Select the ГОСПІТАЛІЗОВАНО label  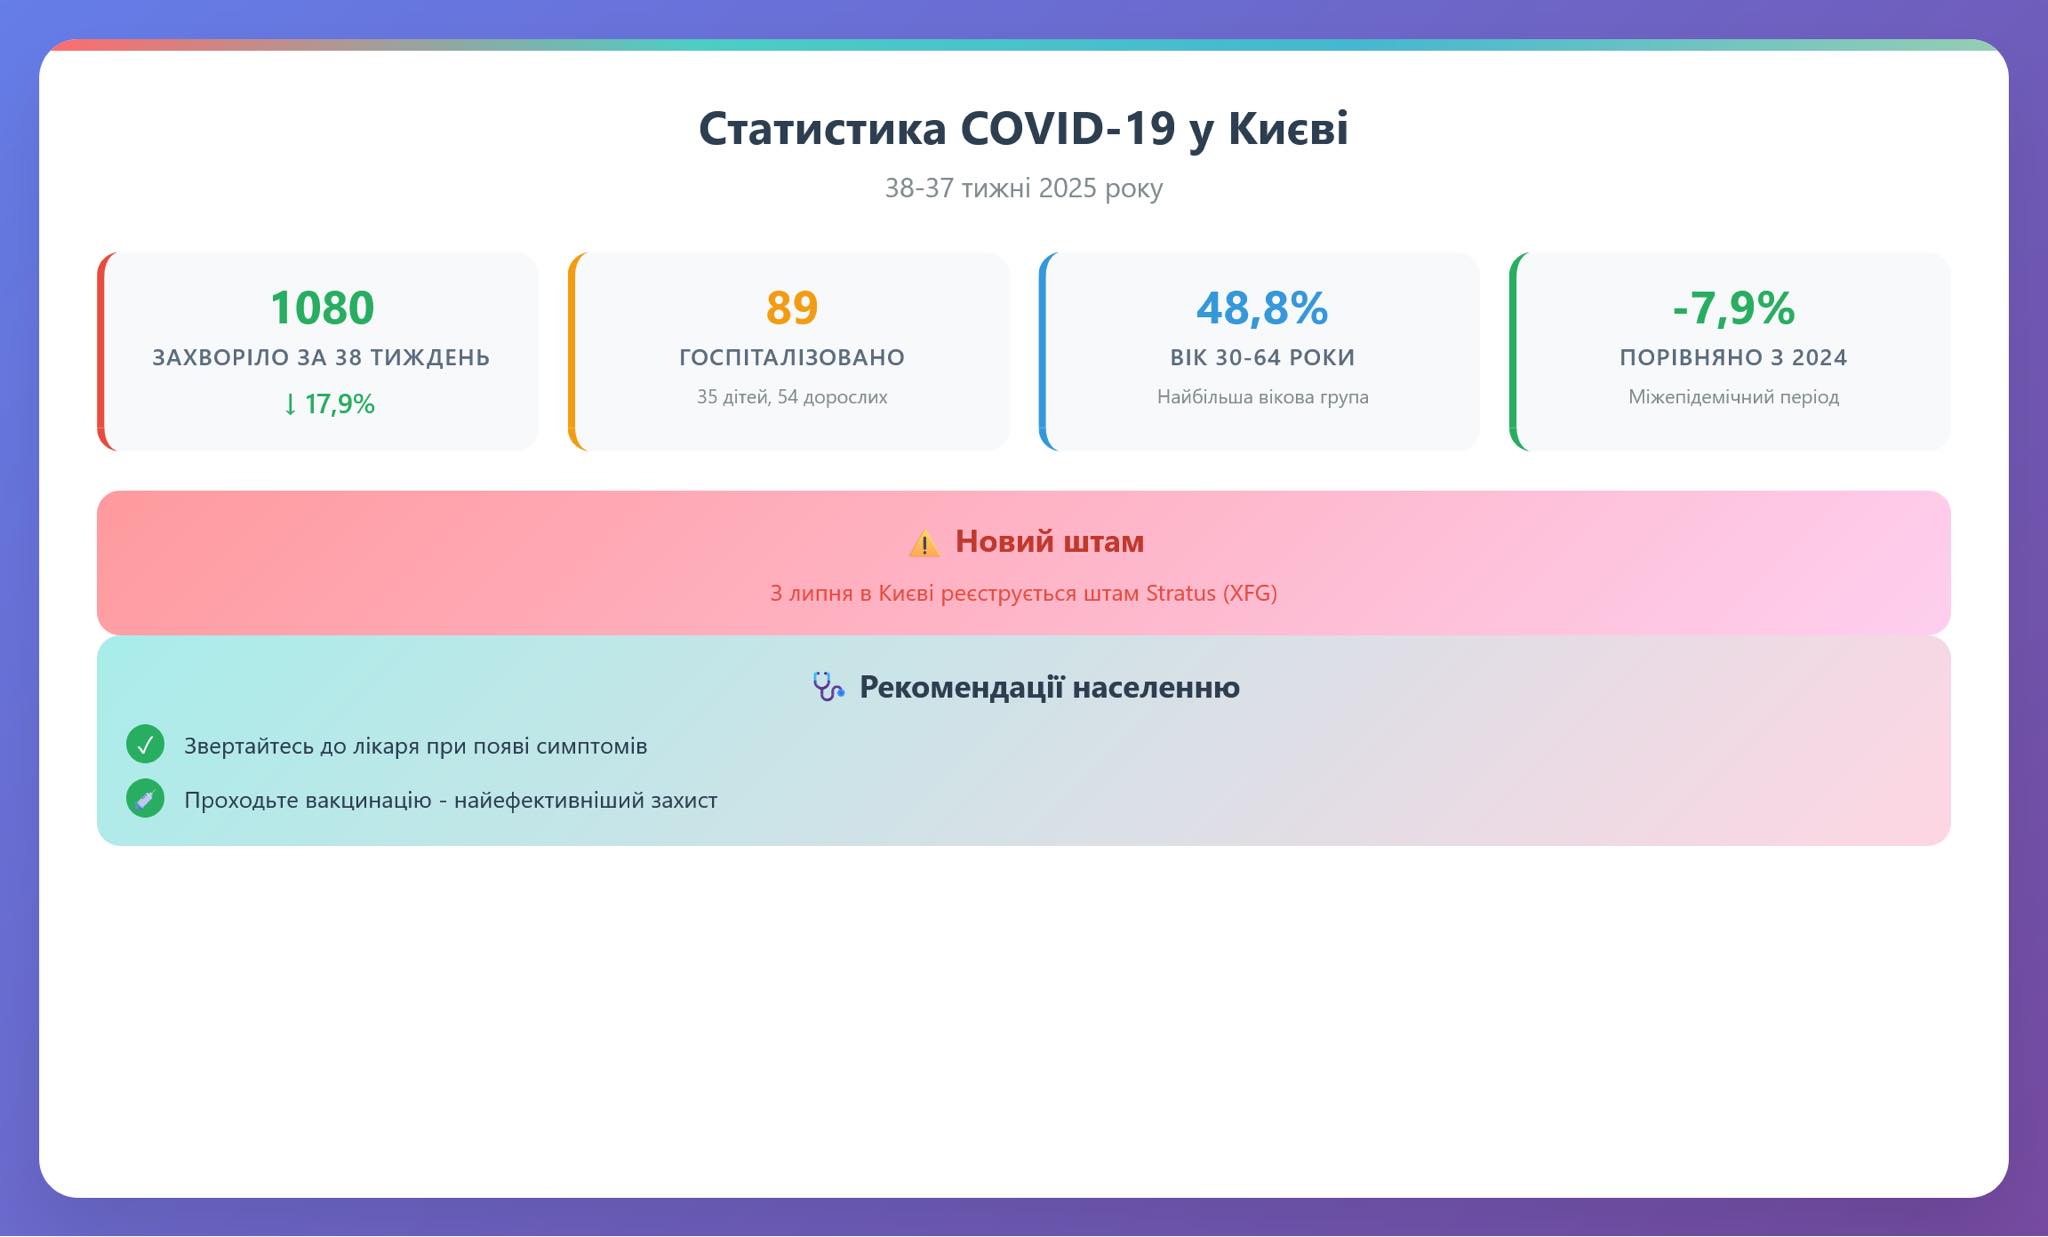pos(791,357)
